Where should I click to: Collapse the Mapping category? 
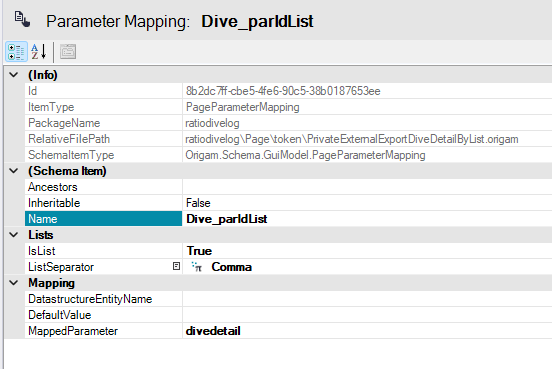13,283
